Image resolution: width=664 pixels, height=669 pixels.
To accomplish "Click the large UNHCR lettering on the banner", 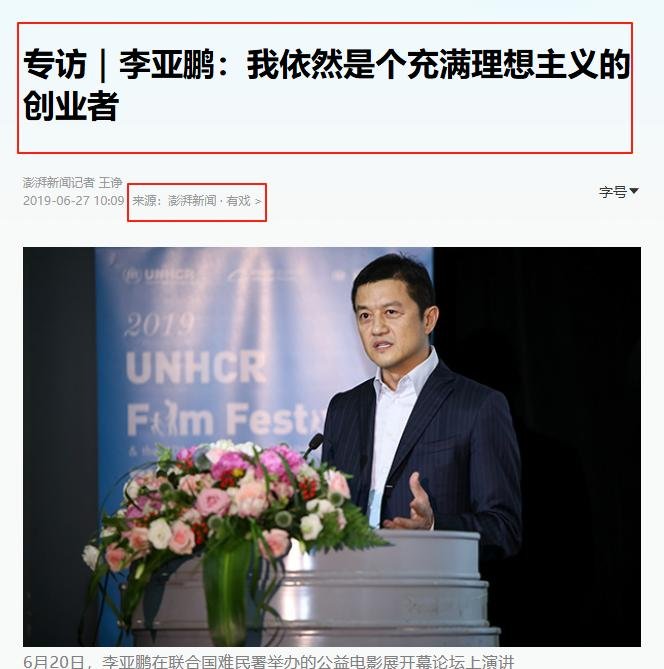I will click(x=196, y=368).
